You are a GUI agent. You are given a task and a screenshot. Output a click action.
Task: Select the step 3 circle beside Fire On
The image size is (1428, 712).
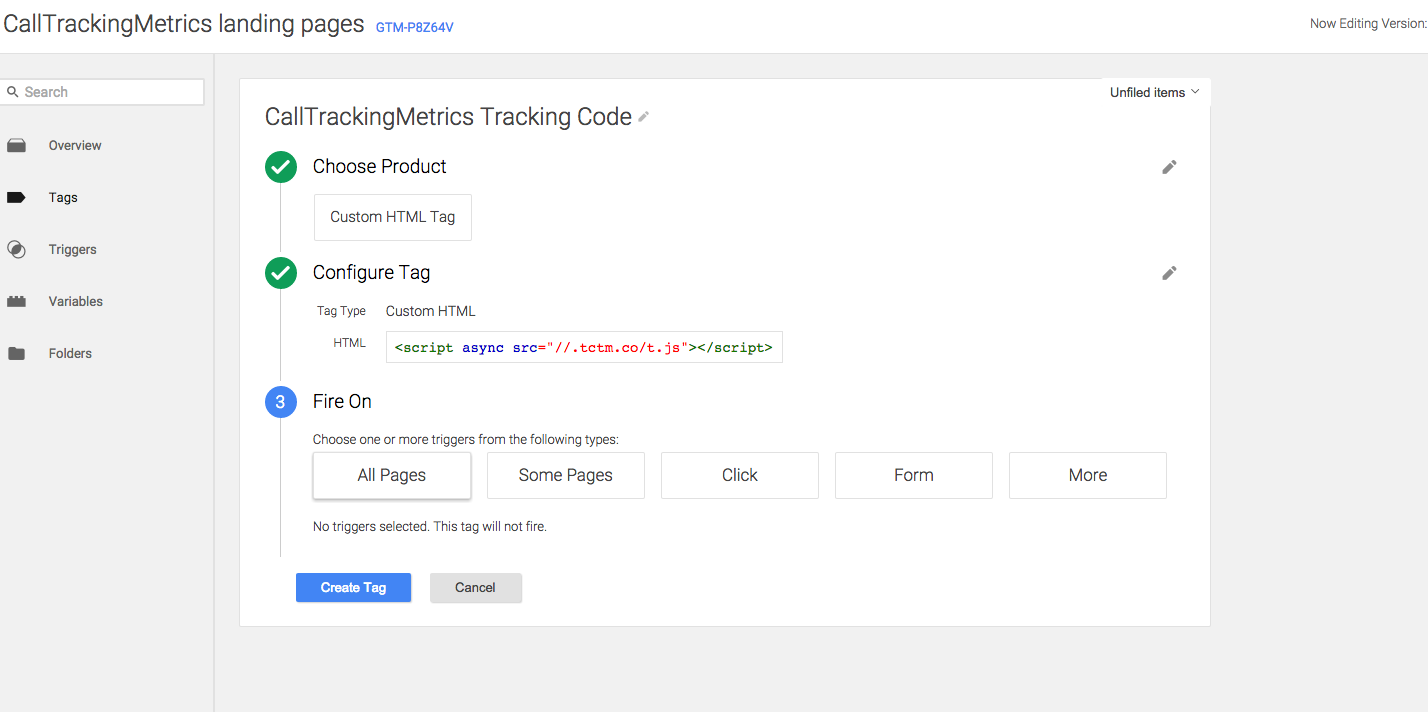click(x=281, y=401)
